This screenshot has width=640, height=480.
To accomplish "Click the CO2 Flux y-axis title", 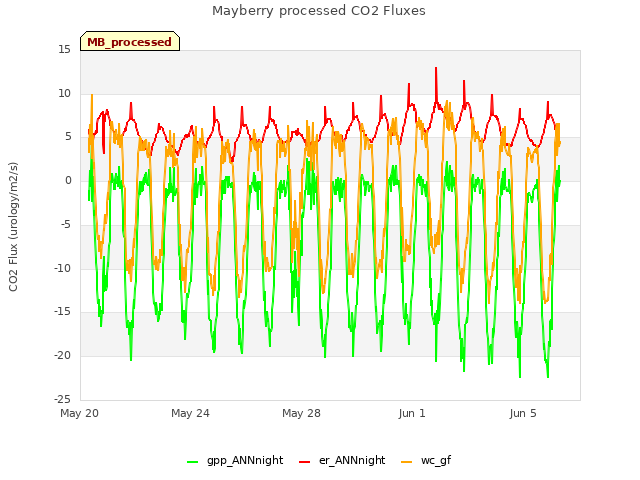I will 13,227.
